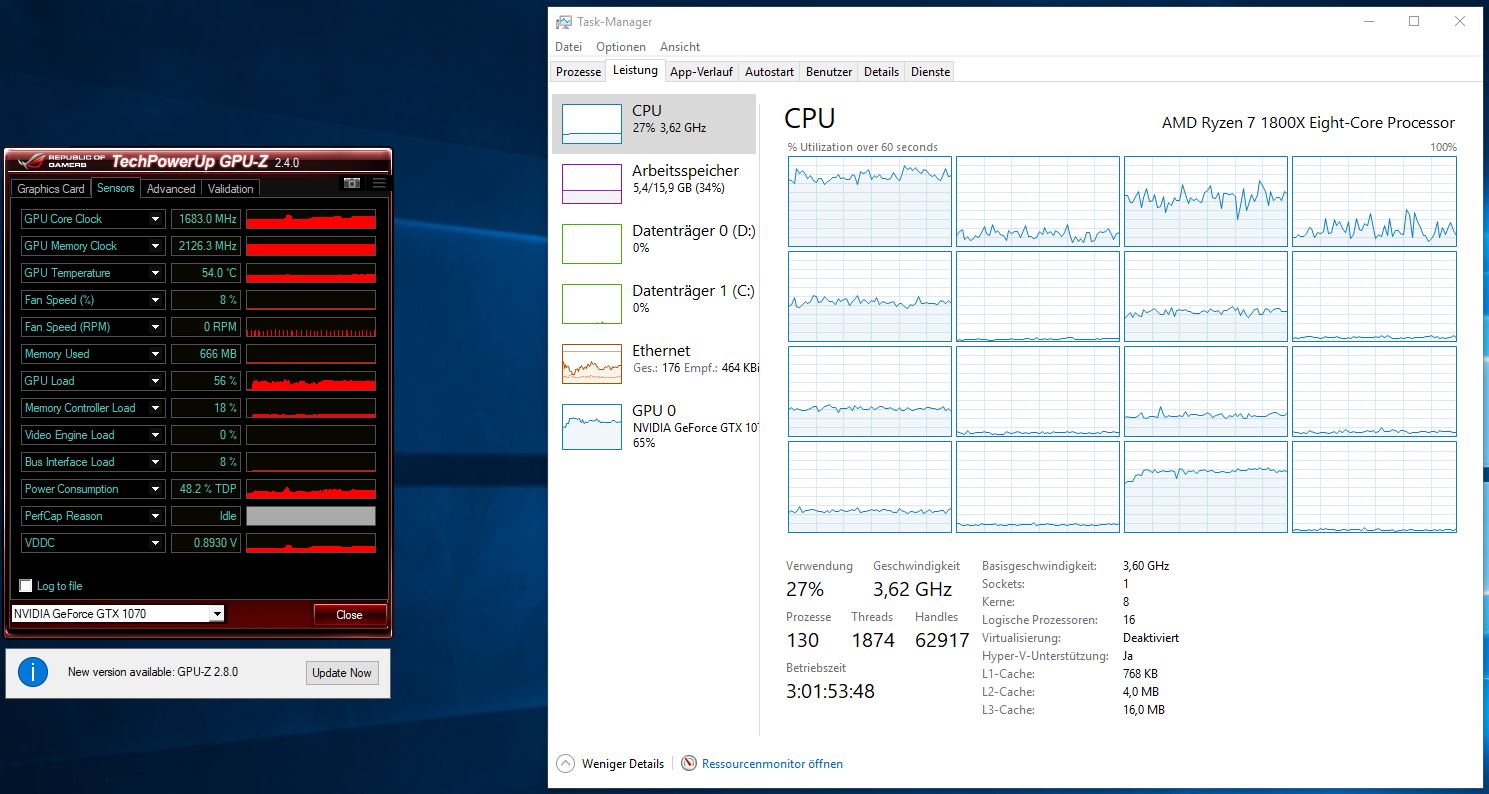Click the Handles count 62917

pos(942,640)
